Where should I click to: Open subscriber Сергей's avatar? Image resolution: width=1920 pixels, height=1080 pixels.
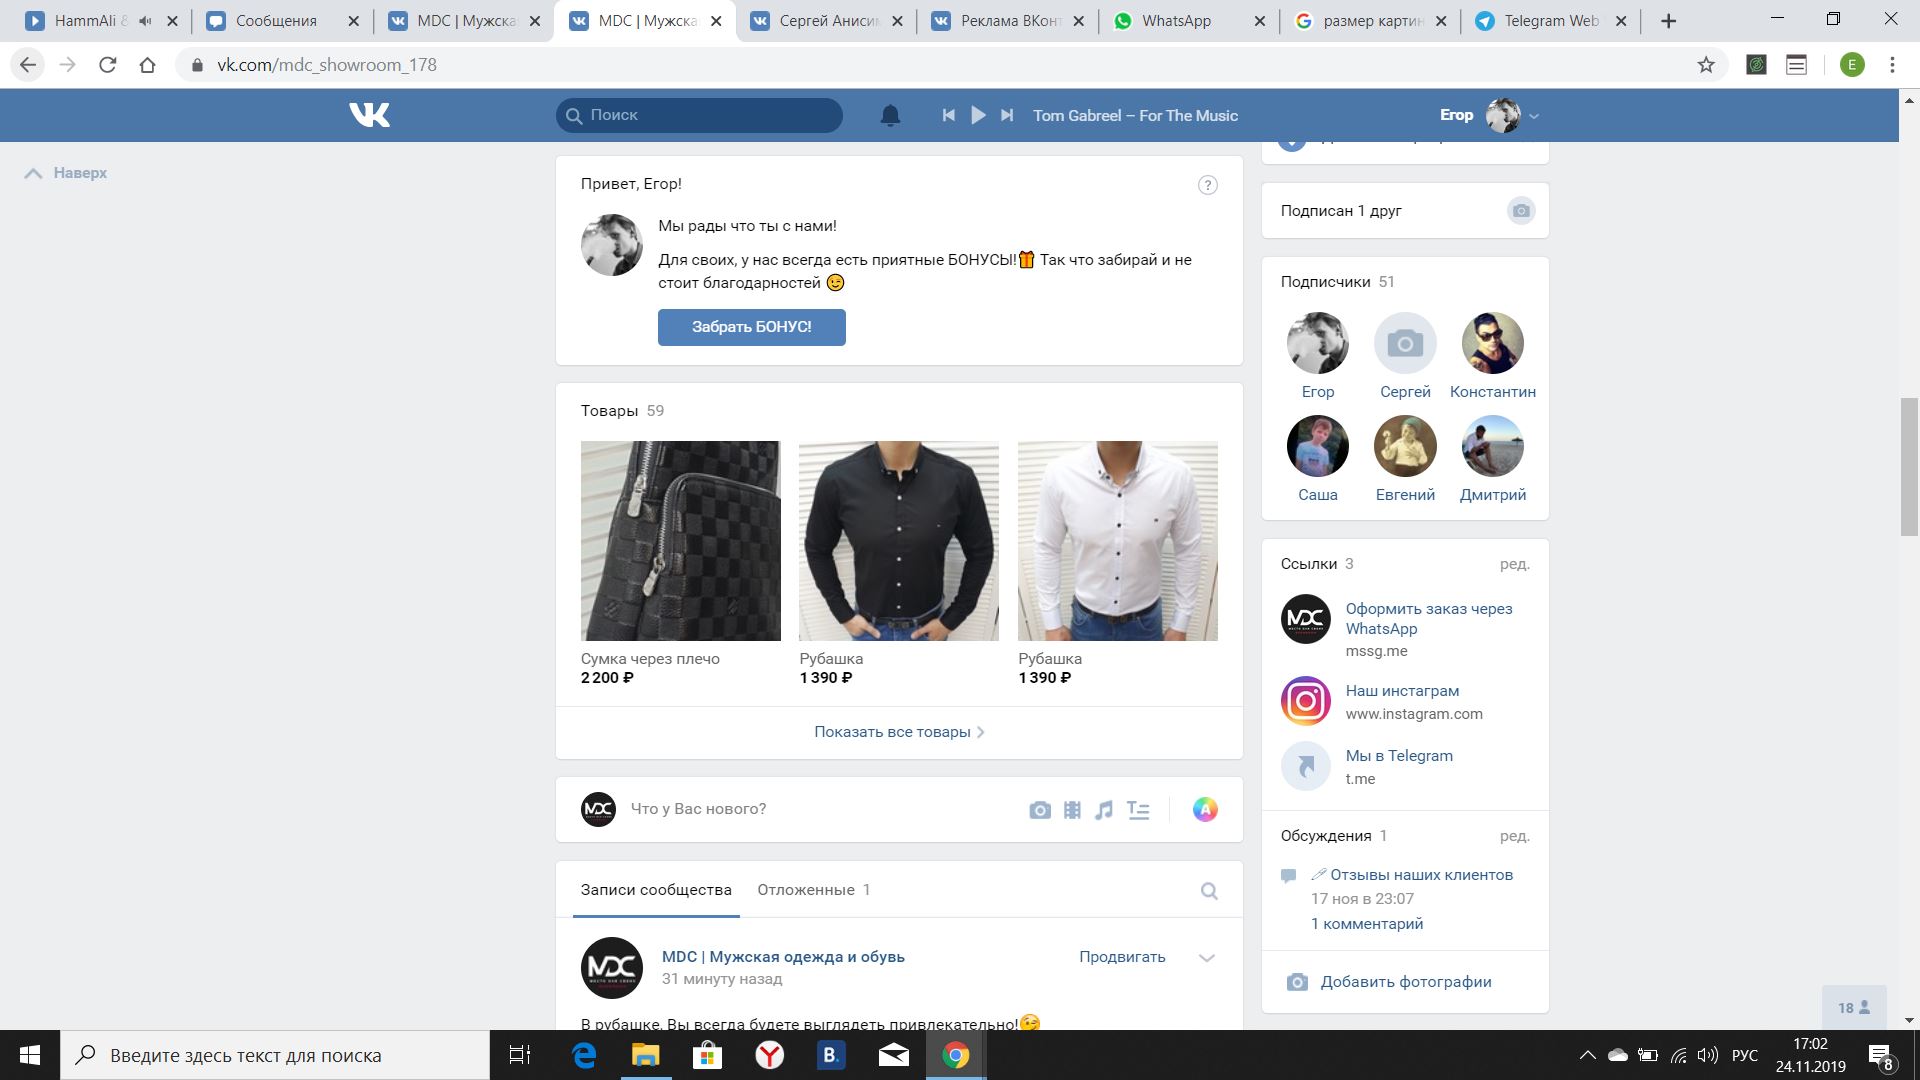[x=1405, y=343]
